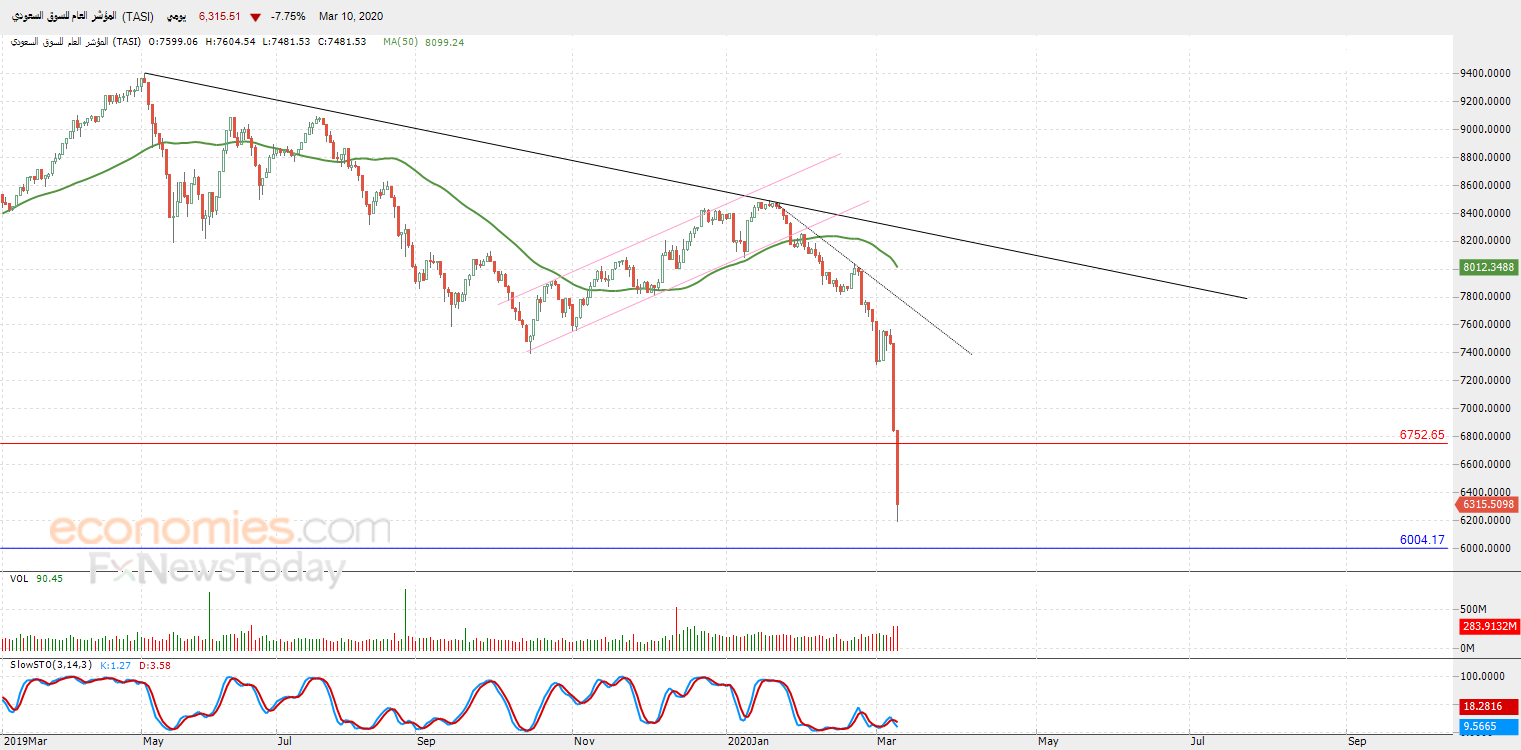Click the 8600.000 price axis label
The image size is (1521, 750).
click(x=1485, y=185)
